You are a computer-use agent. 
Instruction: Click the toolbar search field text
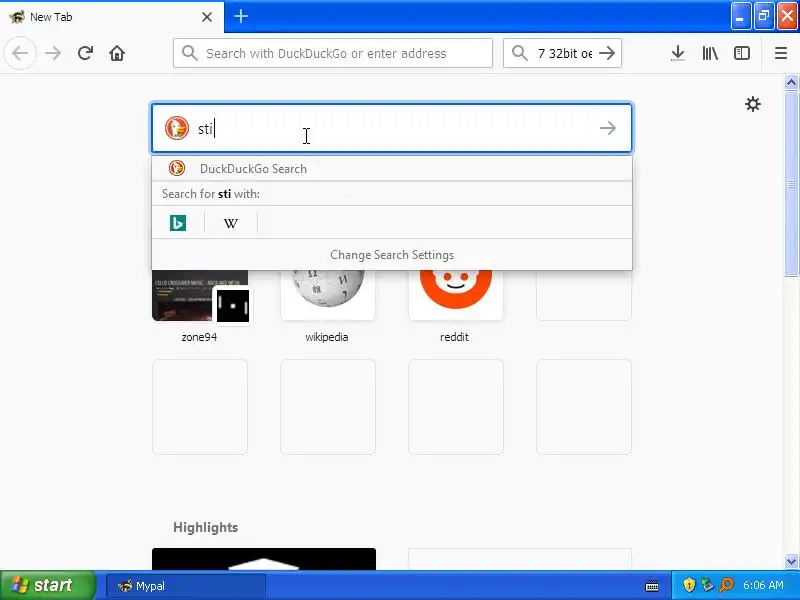(x=565, y=53)
